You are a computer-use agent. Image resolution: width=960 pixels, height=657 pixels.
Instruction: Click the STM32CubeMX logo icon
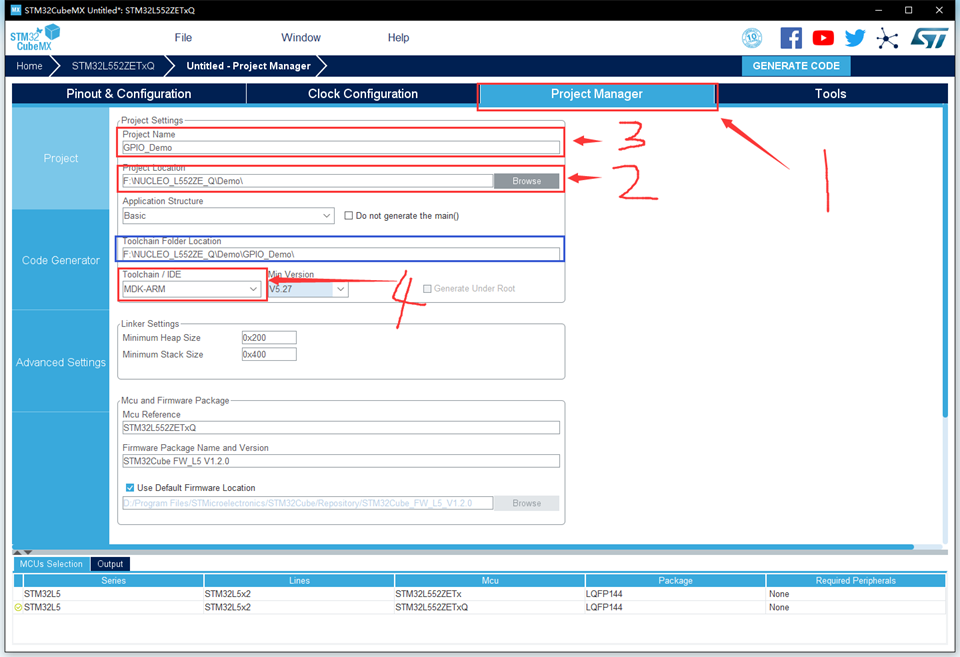[35, 38]
